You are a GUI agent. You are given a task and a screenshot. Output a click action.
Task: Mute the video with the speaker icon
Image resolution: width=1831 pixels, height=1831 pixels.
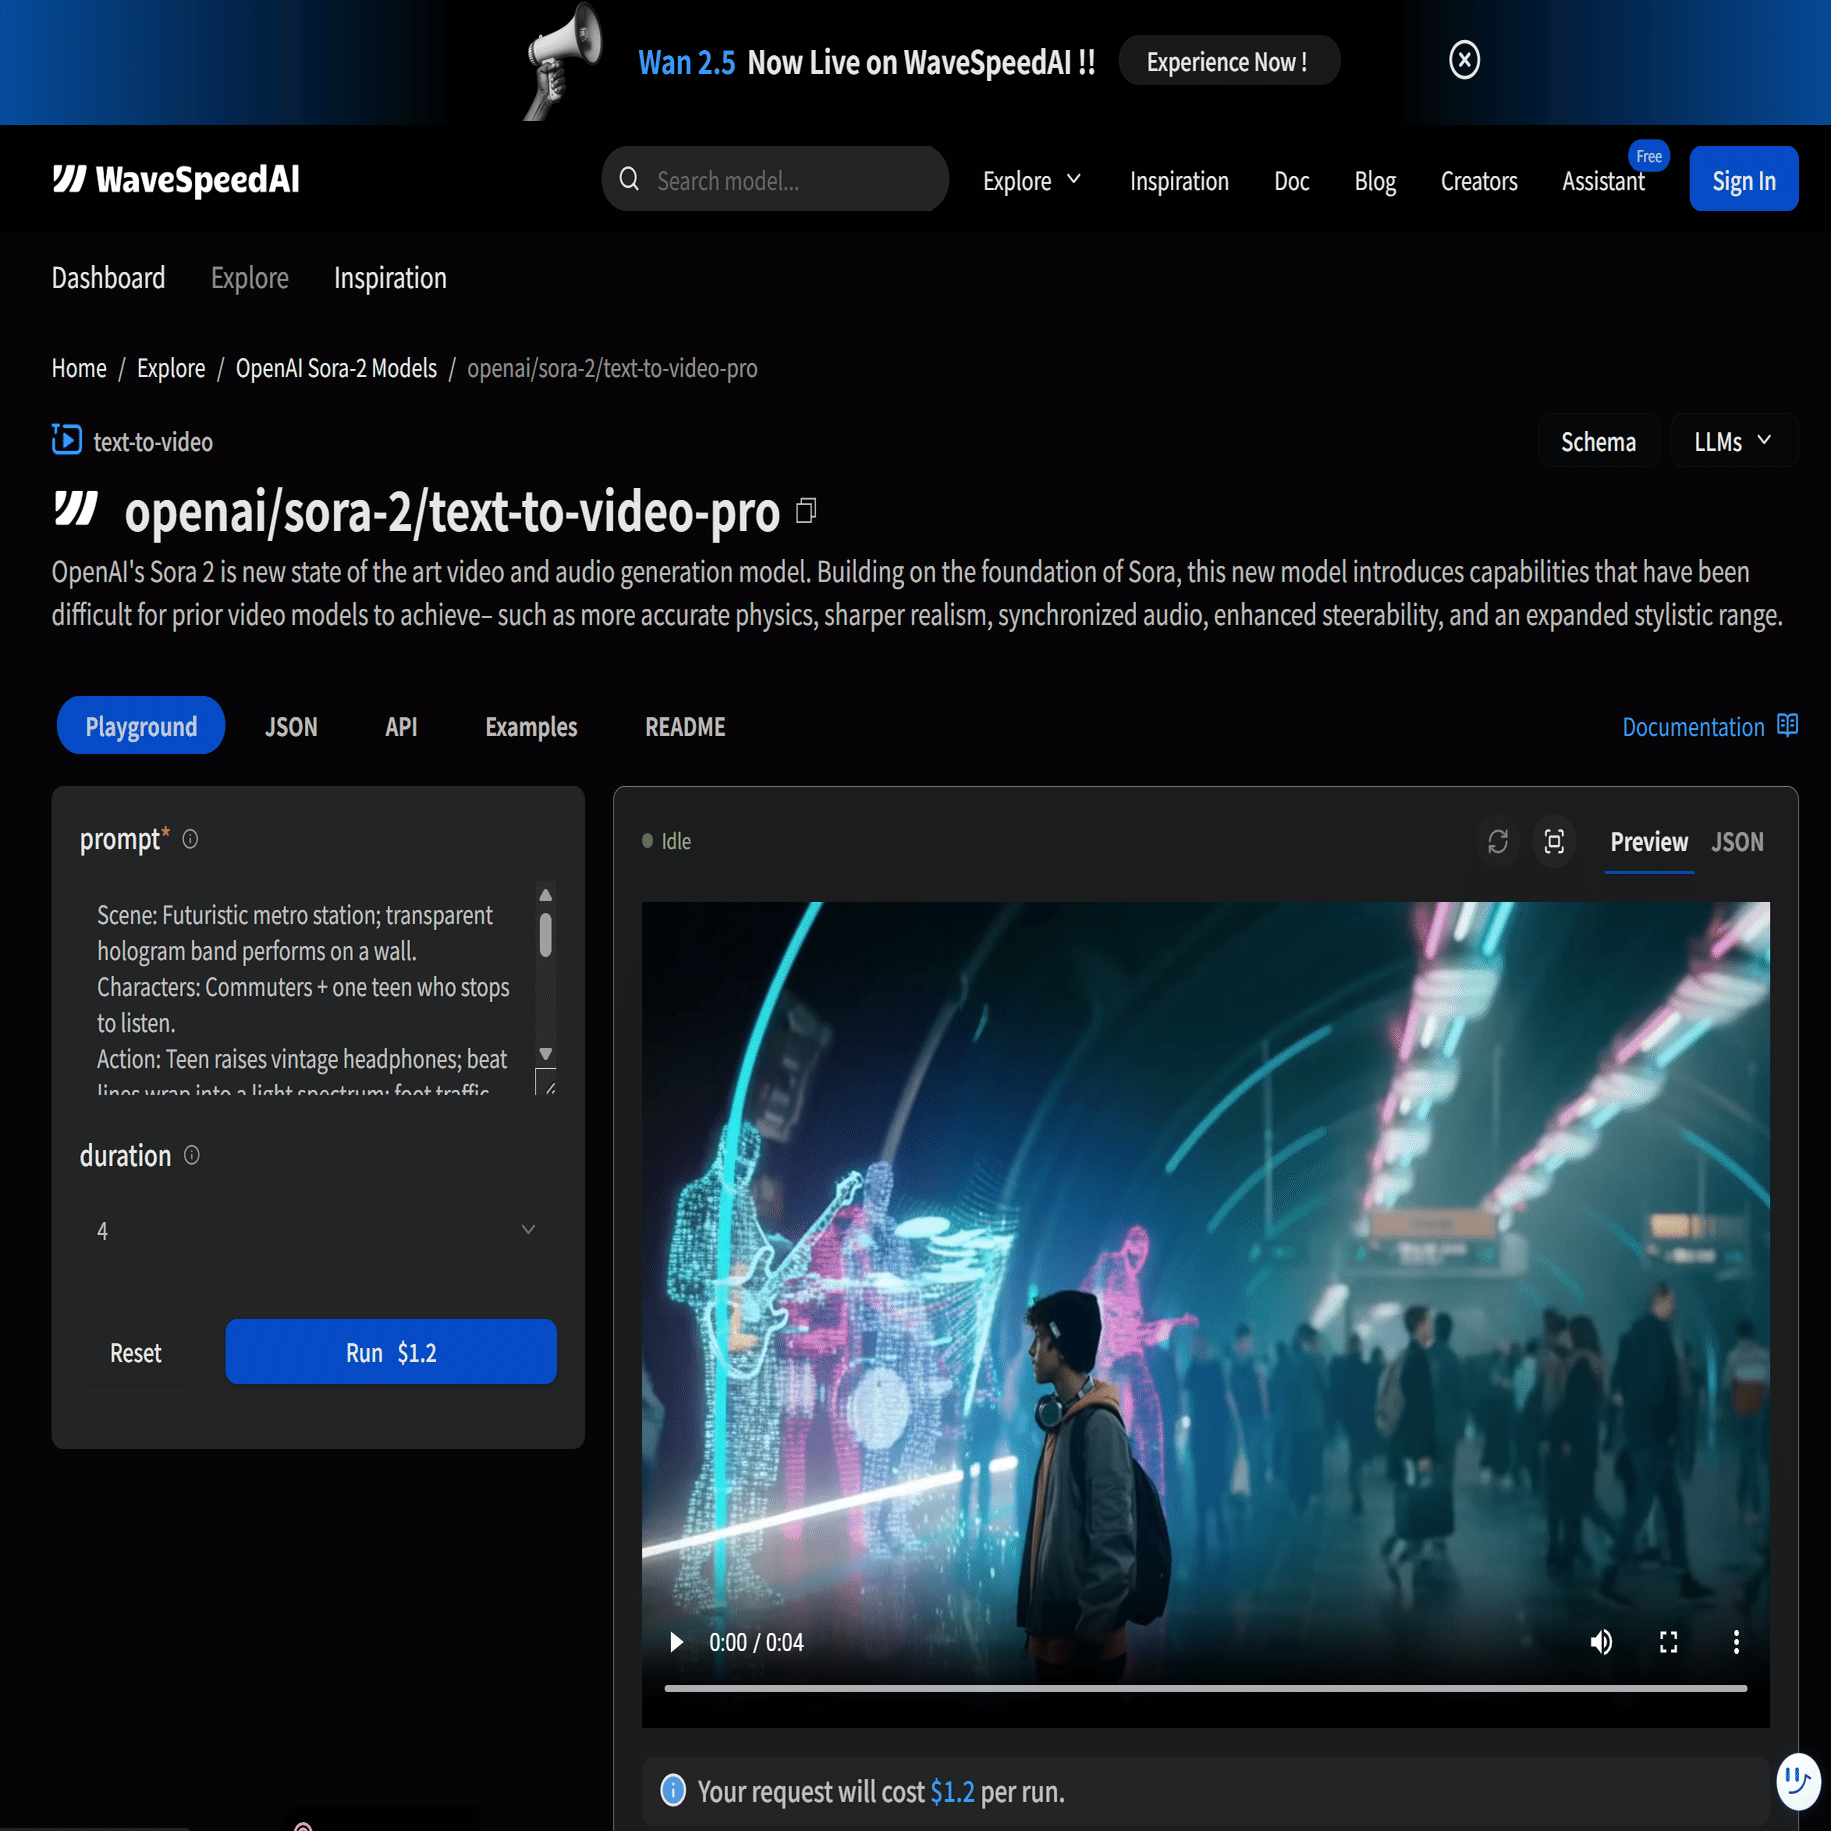pos(1601,1642)
